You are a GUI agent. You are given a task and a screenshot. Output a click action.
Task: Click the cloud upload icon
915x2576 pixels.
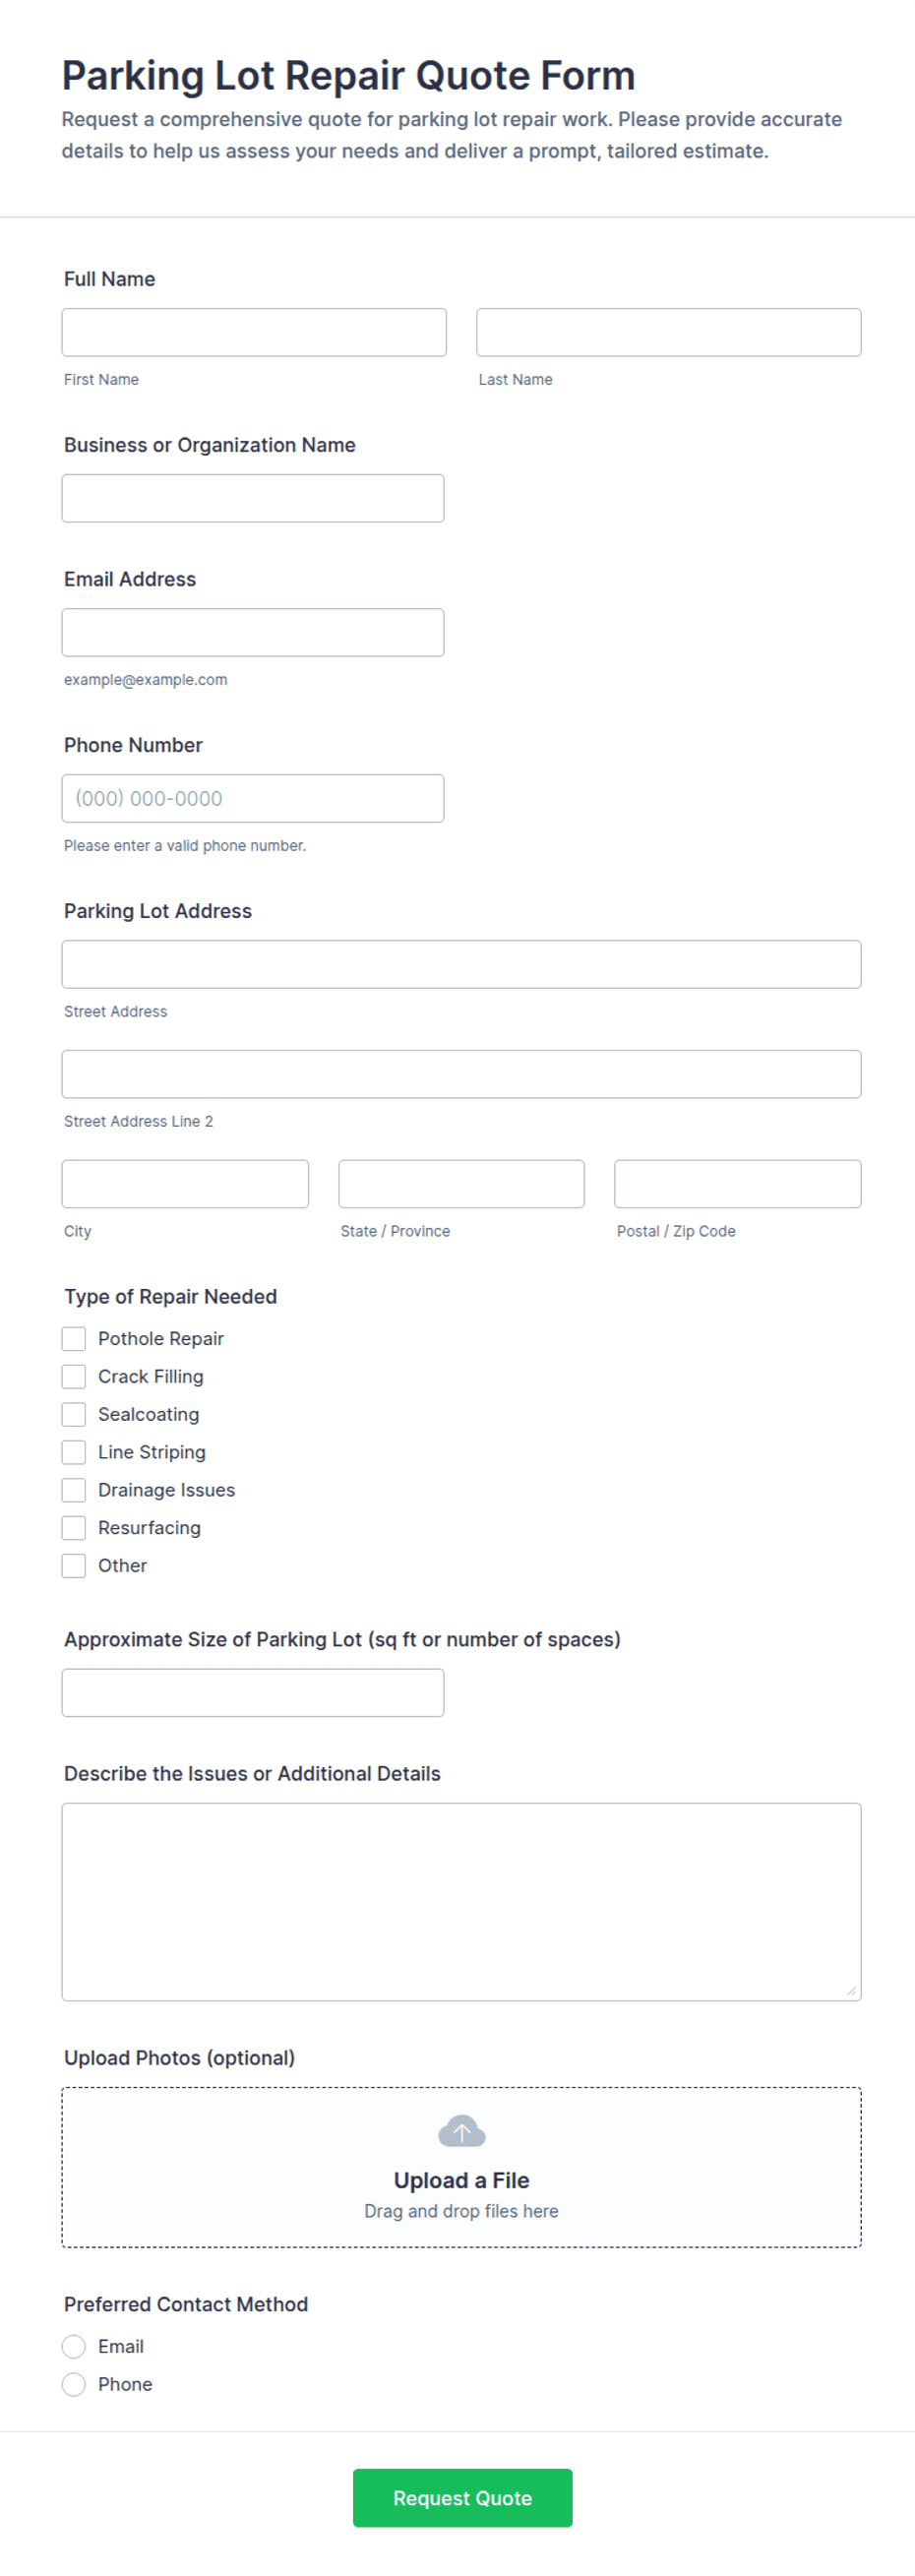462,2131
